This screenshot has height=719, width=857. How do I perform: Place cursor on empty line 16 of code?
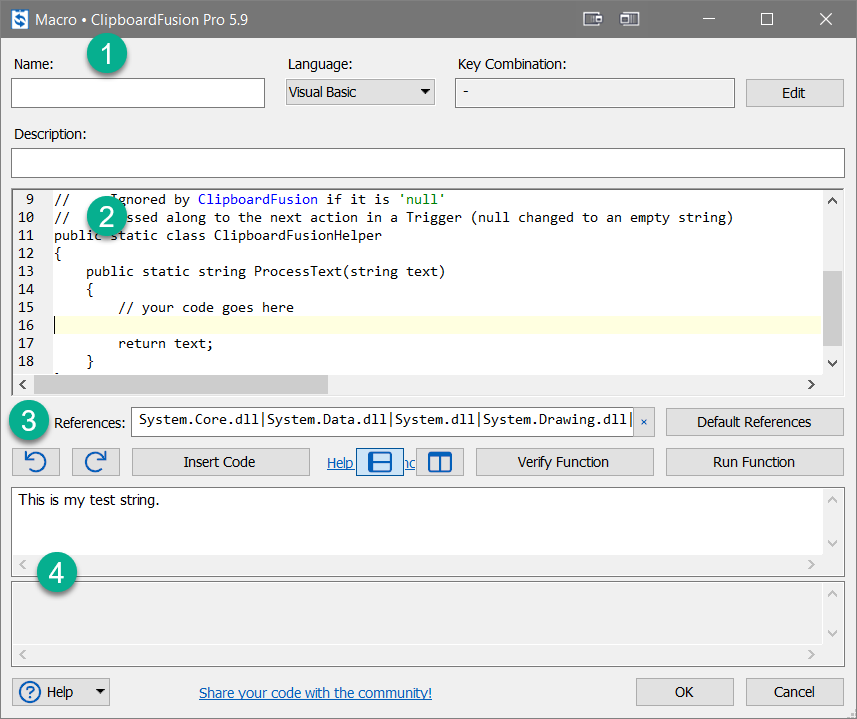(x=437, y=325)
